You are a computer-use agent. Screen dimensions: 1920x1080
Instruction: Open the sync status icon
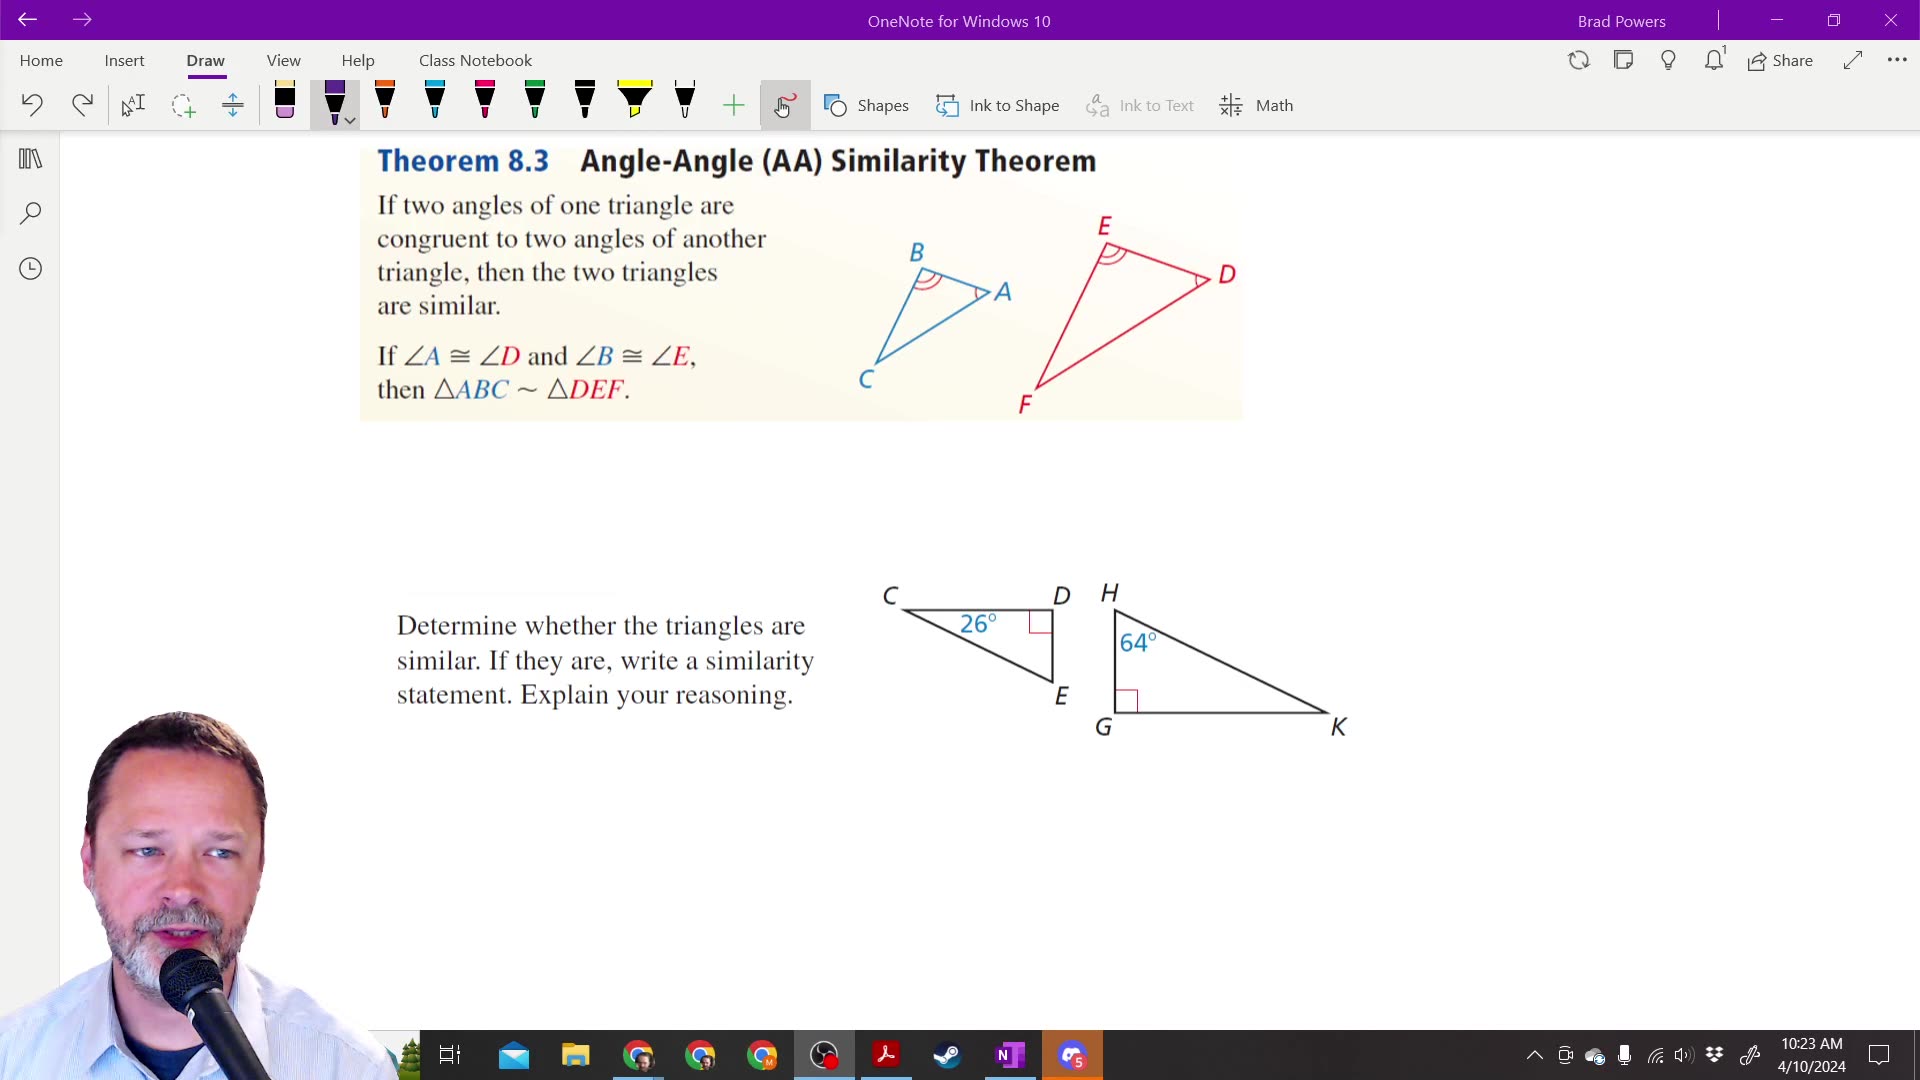click(x=1578, y=60)
